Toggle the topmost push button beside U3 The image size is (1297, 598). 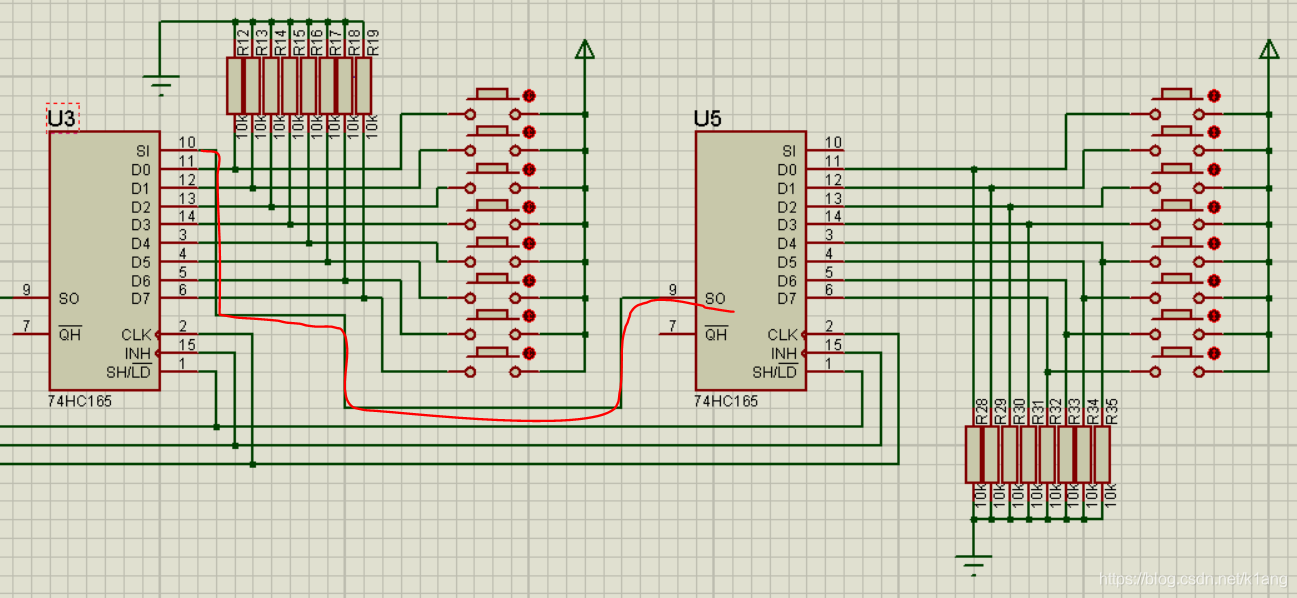point(492,104)
